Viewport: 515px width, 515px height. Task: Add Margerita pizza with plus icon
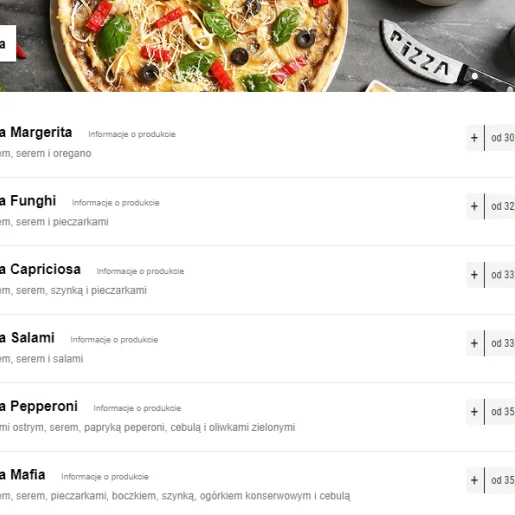pyautogui.click(x=474, y=138)
